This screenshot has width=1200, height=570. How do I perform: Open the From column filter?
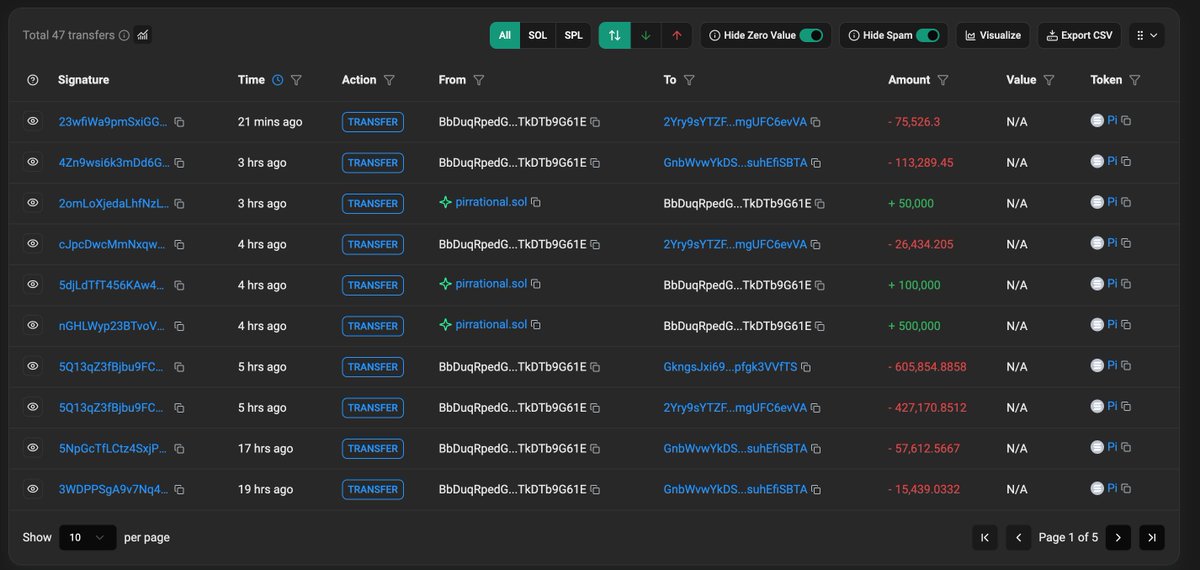479,80
